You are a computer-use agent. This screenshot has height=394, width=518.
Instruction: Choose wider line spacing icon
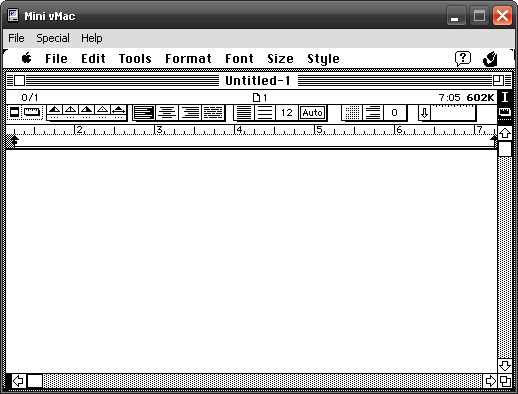(x=265, y=113)
